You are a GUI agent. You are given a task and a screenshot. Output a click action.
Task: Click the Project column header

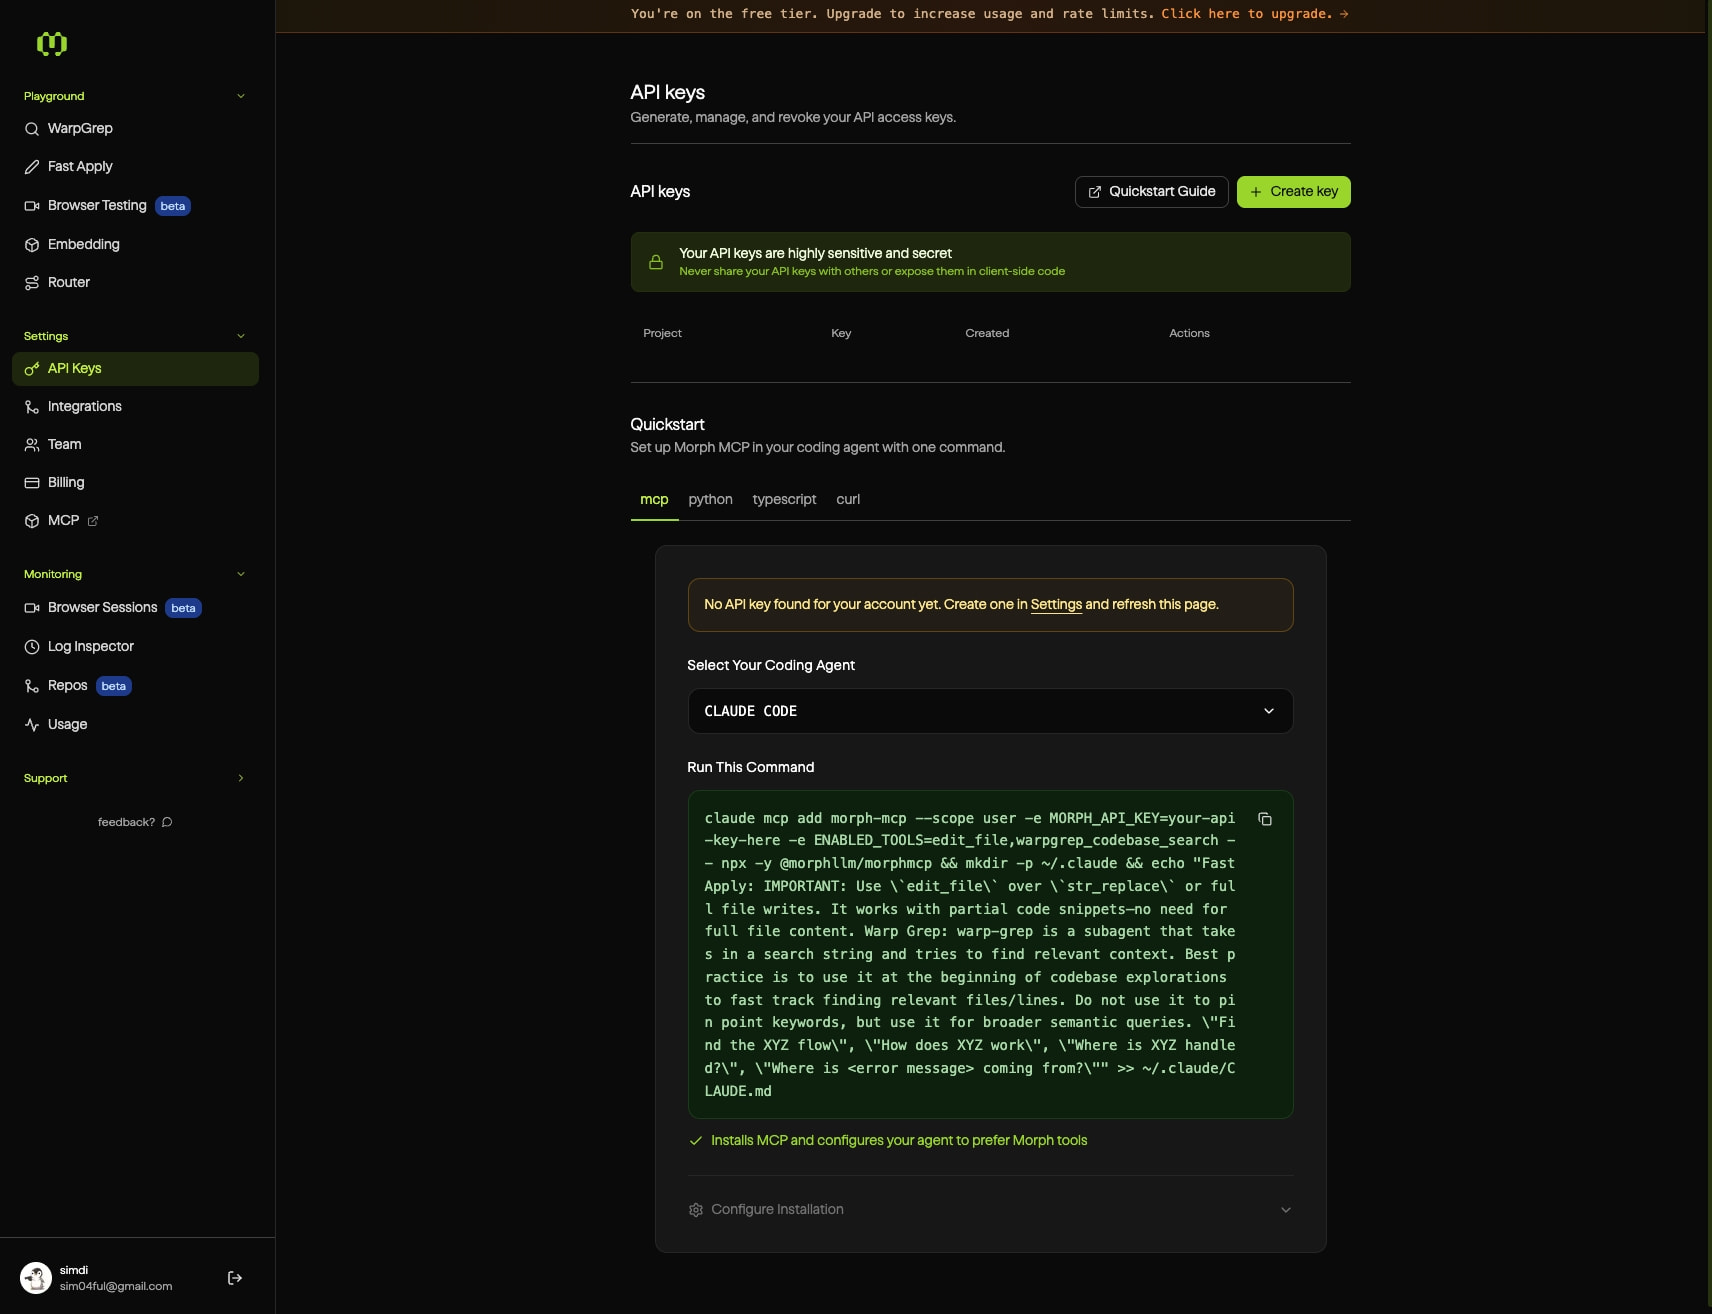click(662, 333)
